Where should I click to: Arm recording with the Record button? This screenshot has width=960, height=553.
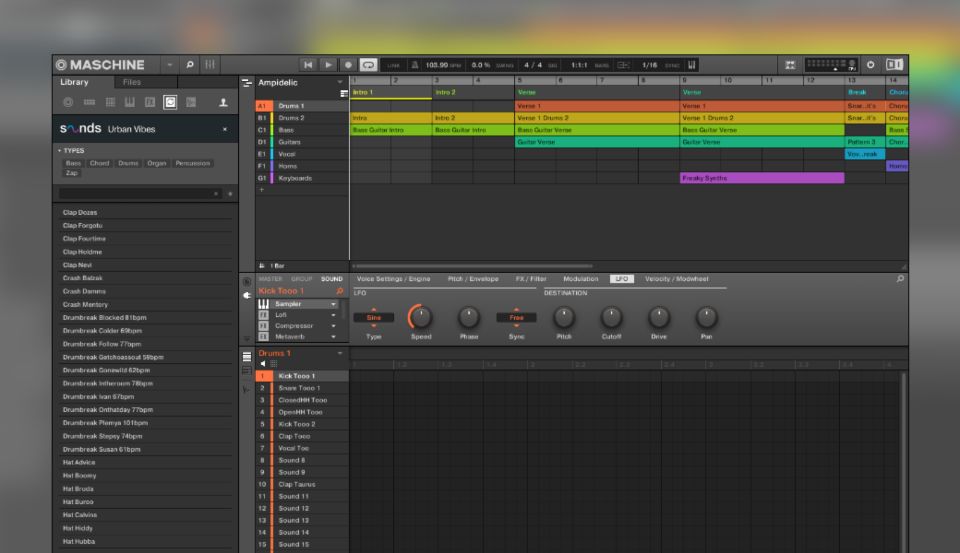pos(348,64)
